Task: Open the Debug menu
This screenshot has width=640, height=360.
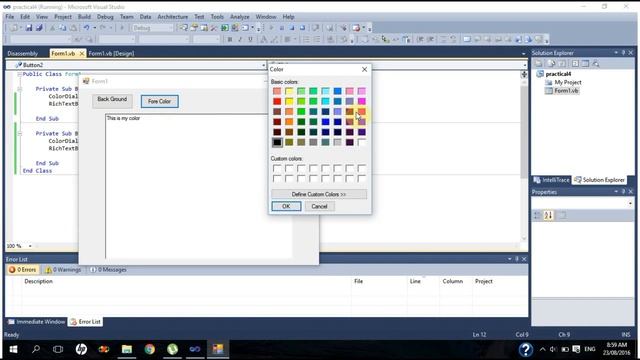Action: (105, 17)
